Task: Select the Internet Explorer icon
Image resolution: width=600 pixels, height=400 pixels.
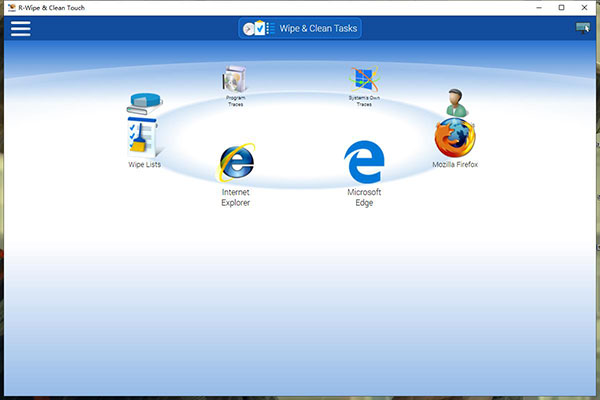Action: click(x=237, y=162)
